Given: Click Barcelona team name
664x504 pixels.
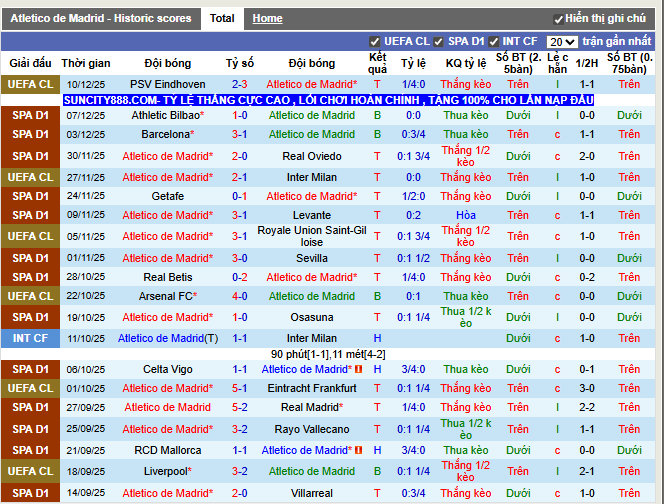Looking at the screenshot, I should point(166,134).
